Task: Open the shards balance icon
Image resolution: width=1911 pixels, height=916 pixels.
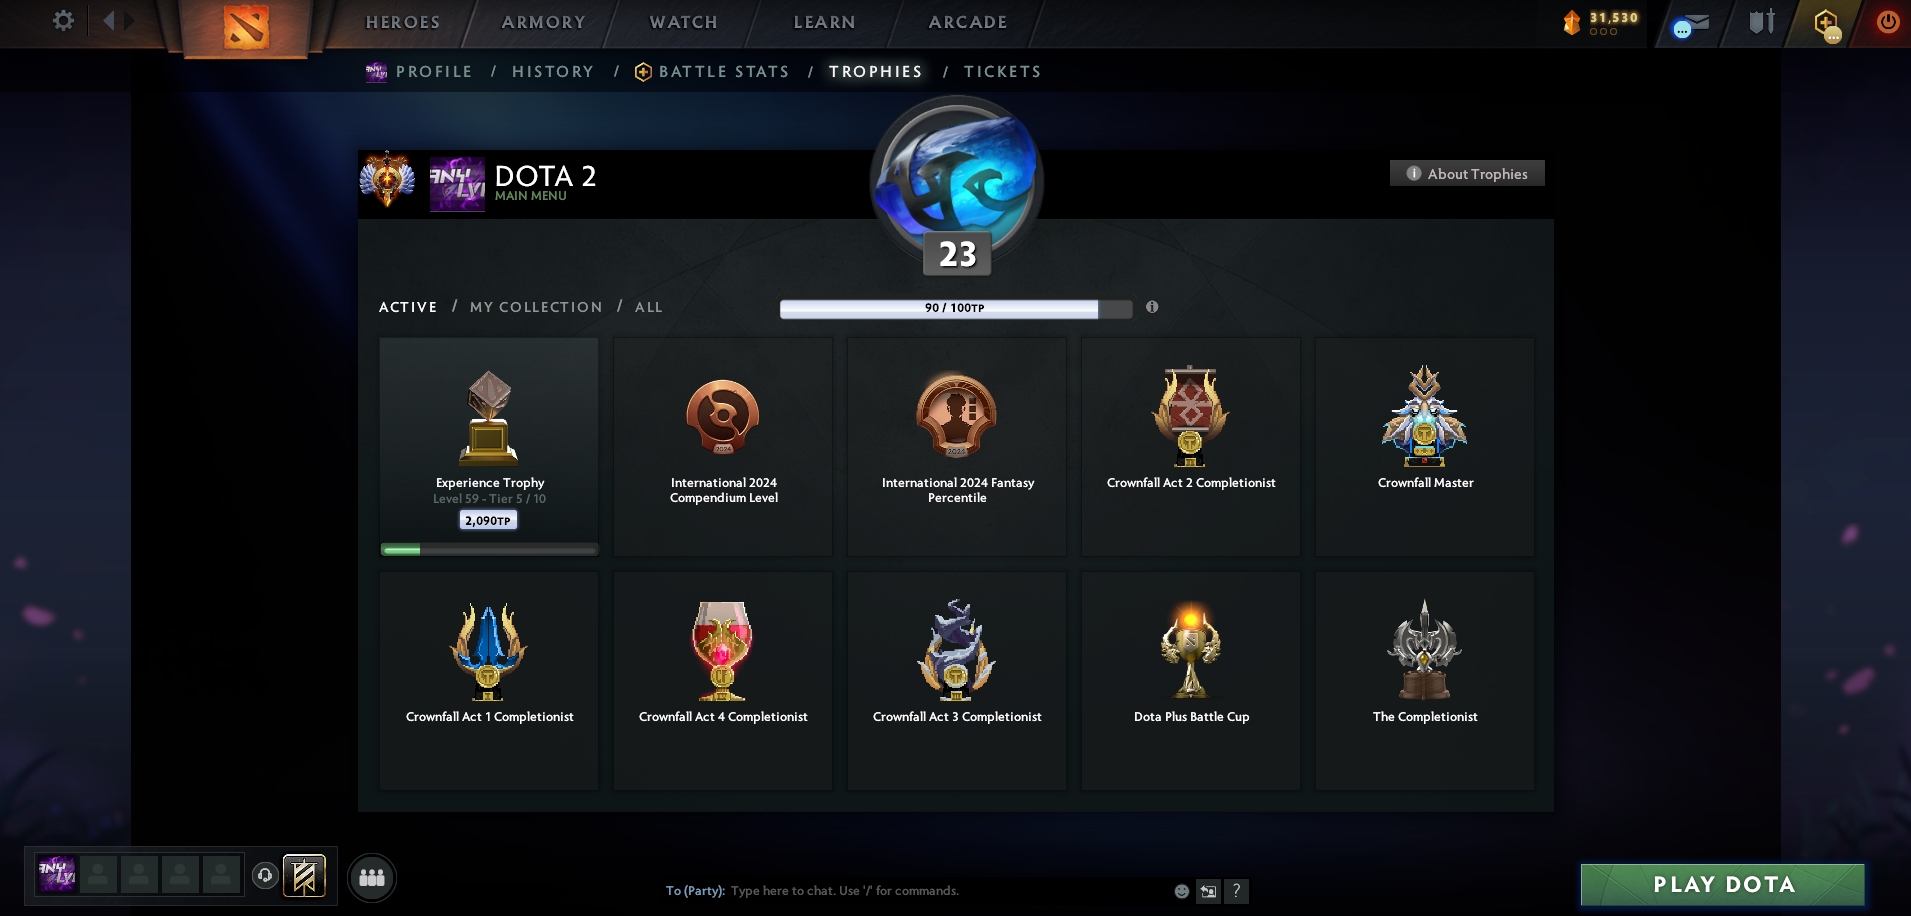Action: click(x=1572, y=22)
